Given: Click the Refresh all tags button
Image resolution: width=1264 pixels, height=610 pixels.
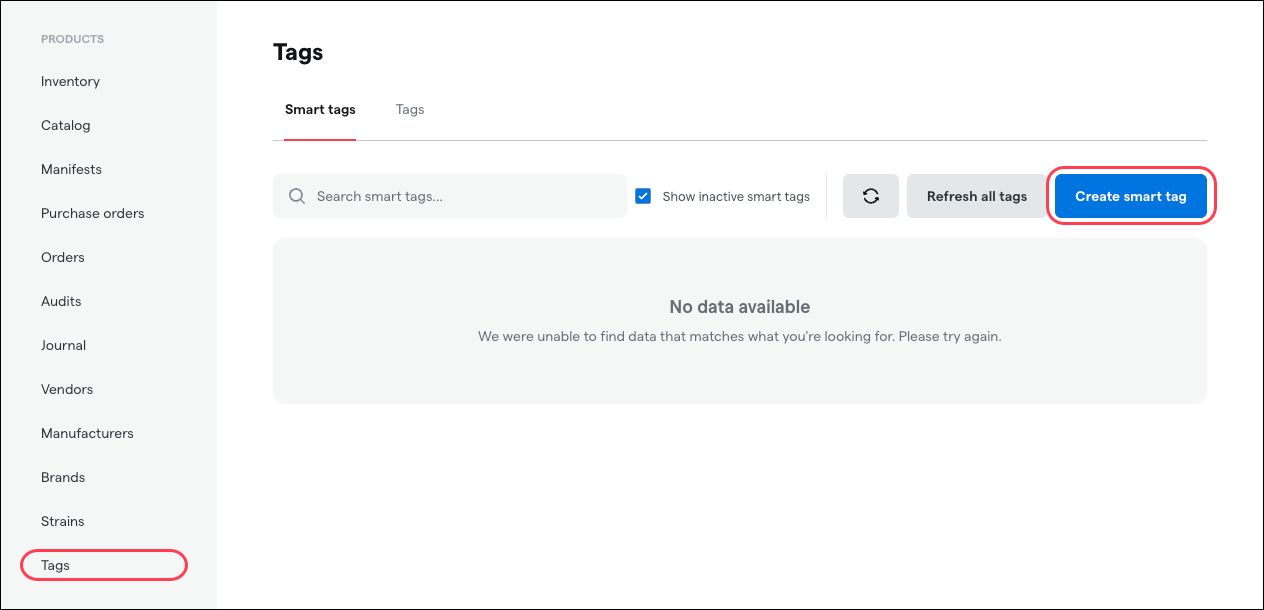Looking at the screenshot, I should [x=977, y=196].
